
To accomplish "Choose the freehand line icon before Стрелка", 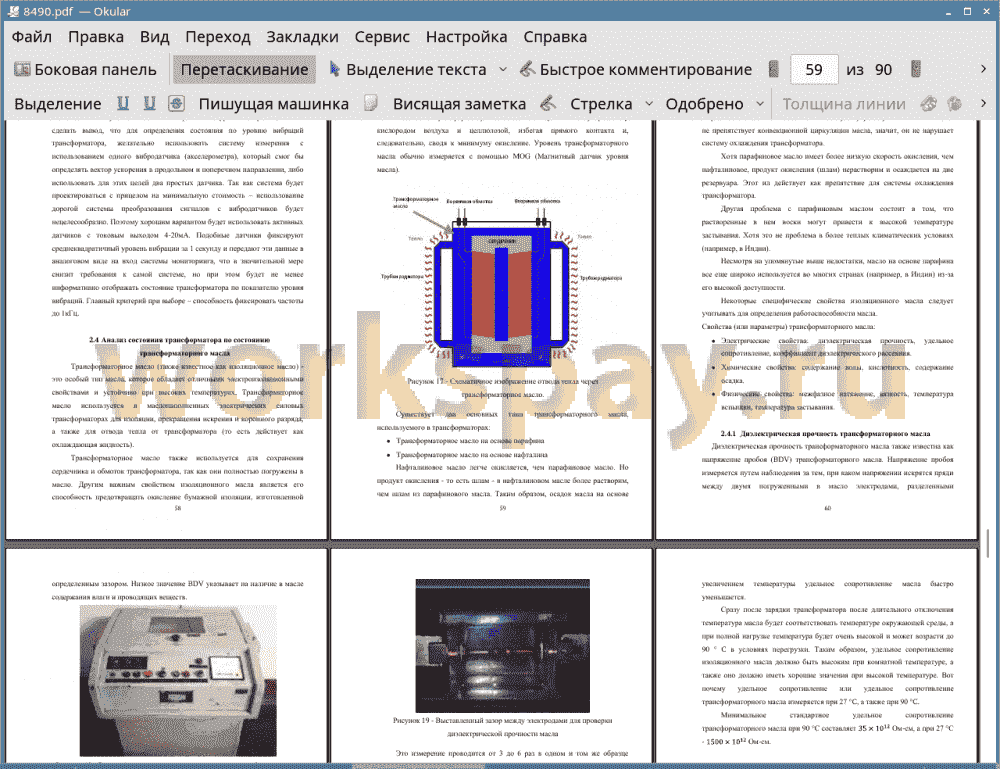I will coord(548,103).
